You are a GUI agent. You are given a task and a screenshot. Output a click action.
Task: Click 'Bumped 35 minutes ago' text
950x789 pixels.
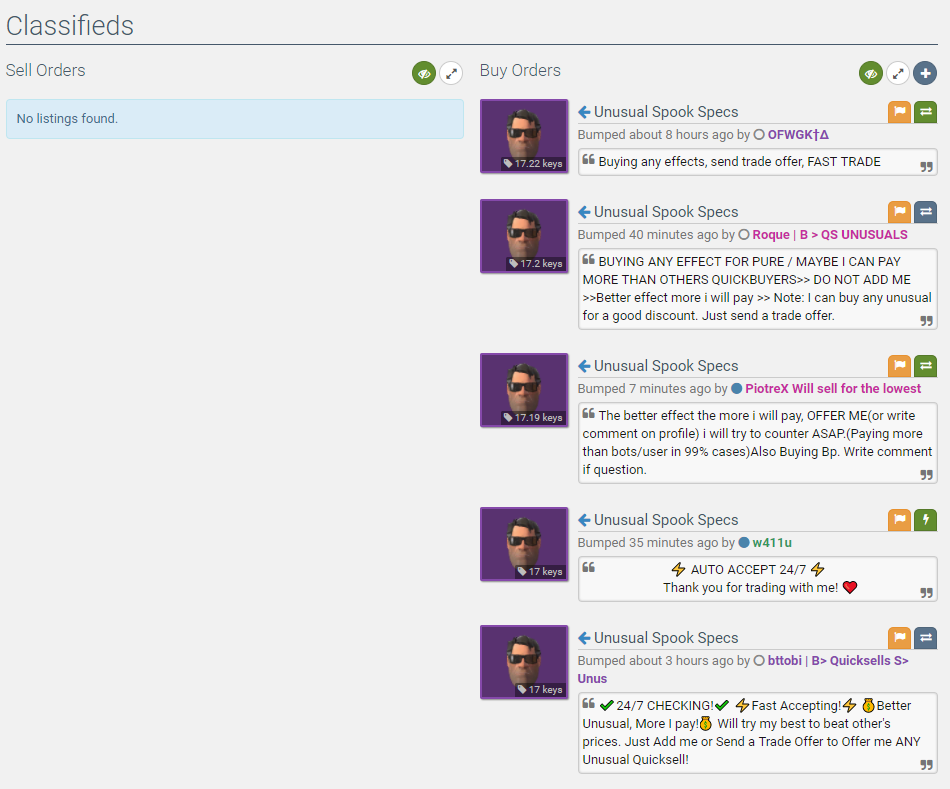tap(648, 542)
